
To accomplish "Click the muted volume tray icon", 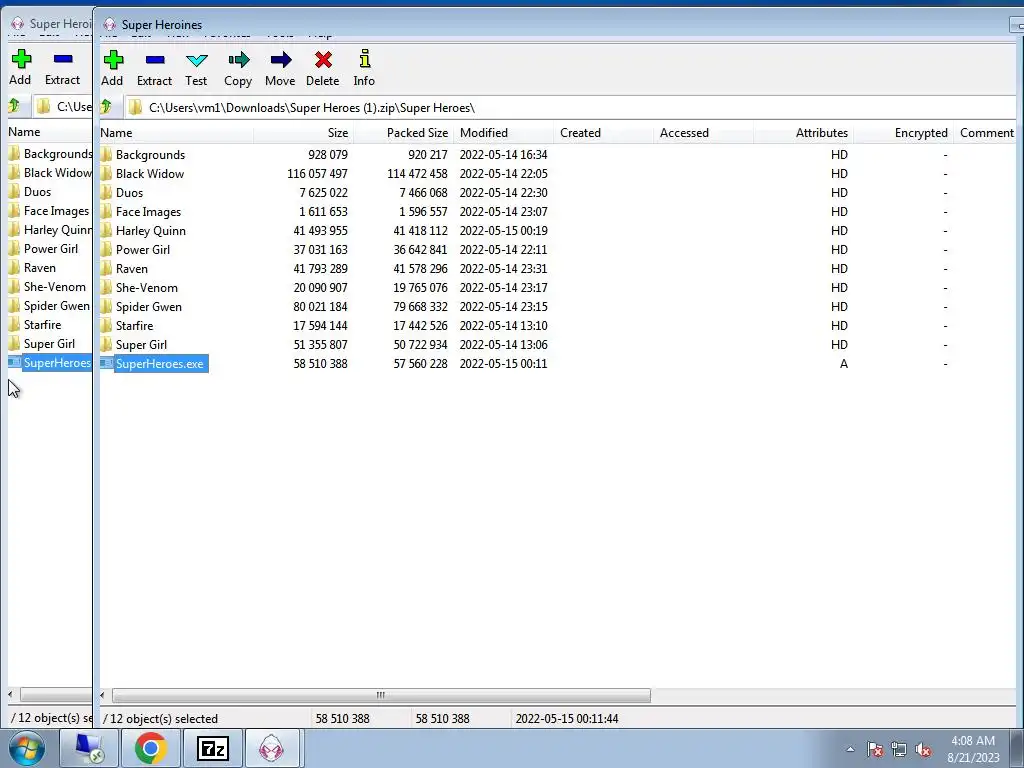I will [x=923, y=749].
